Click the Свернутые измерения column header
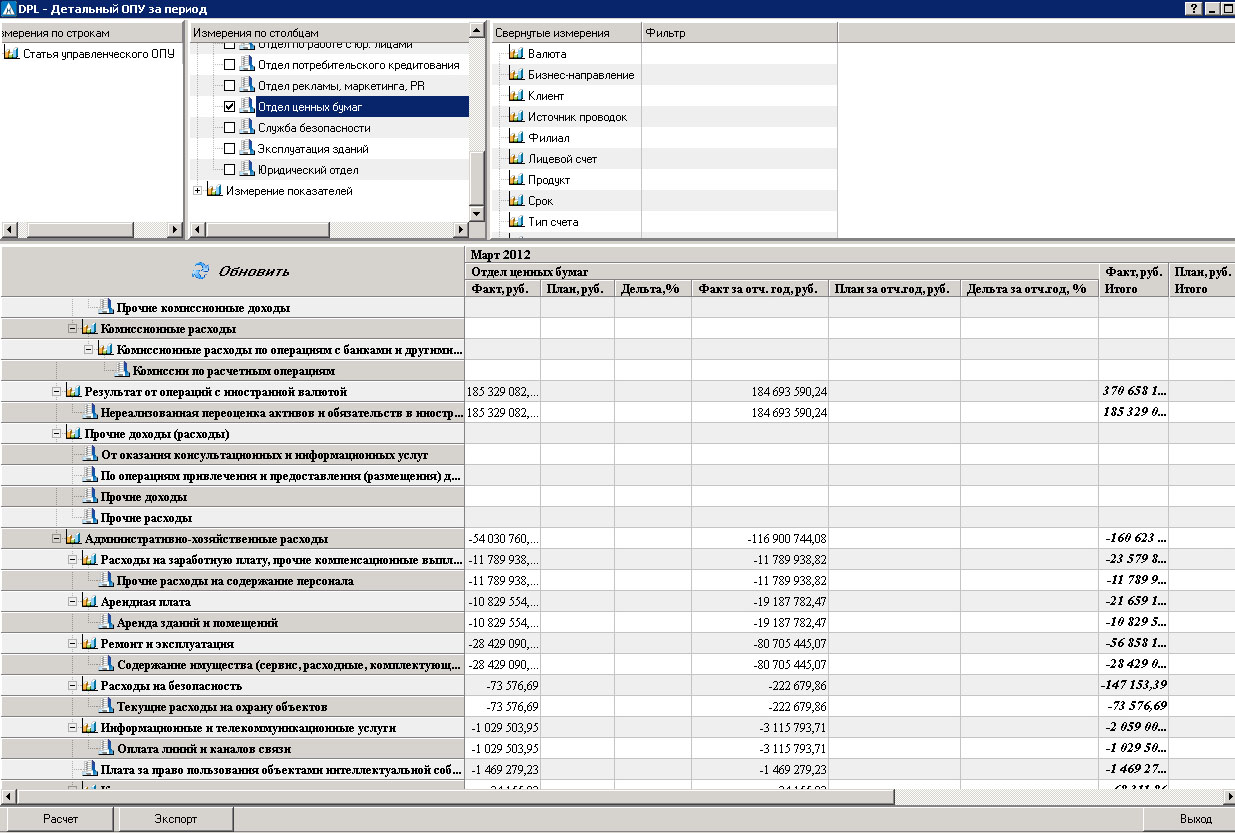Viewport: 1235px width, 833px height. pyautogui.click(x=565, y=33)
